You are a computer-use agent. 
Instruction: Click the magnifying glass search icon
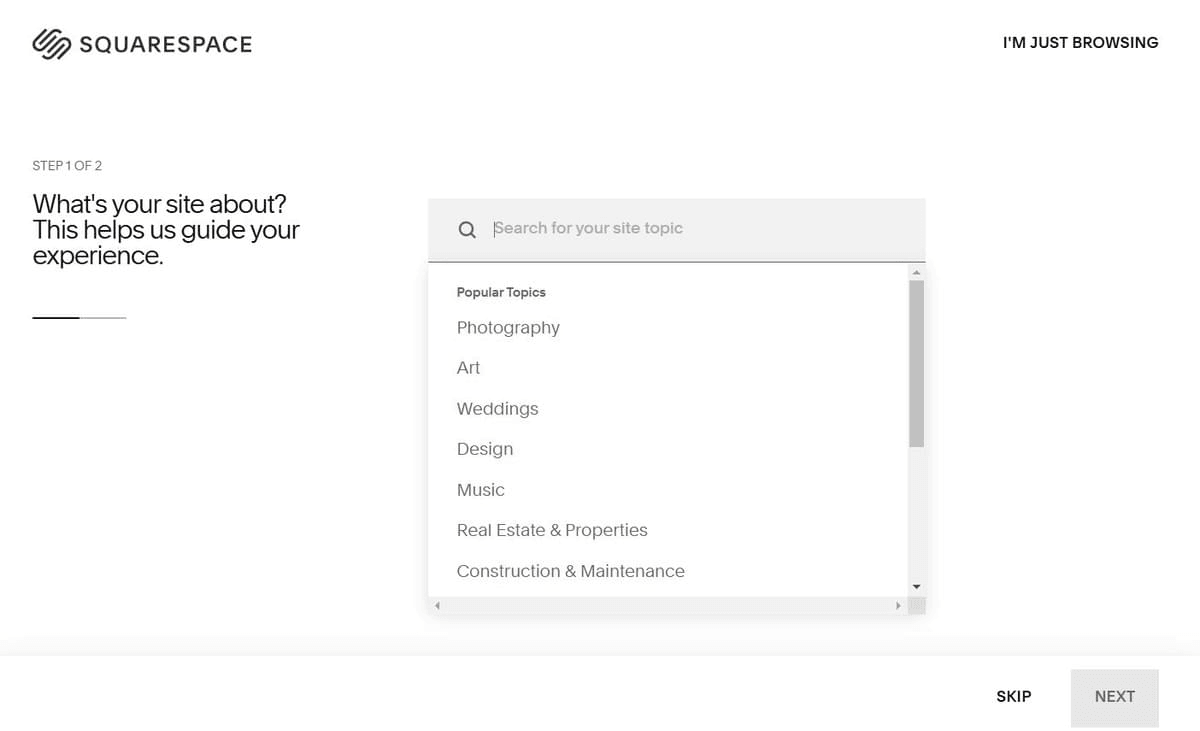[466, 229]
